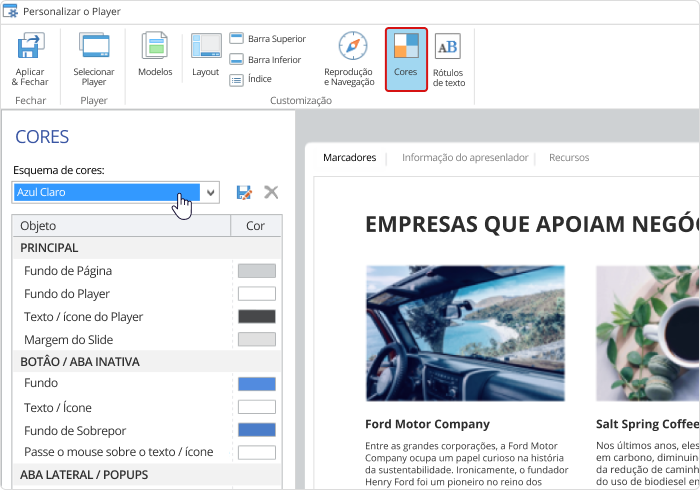
Task: Change the Fundo de Página color swatch
Action: point(257,271)
